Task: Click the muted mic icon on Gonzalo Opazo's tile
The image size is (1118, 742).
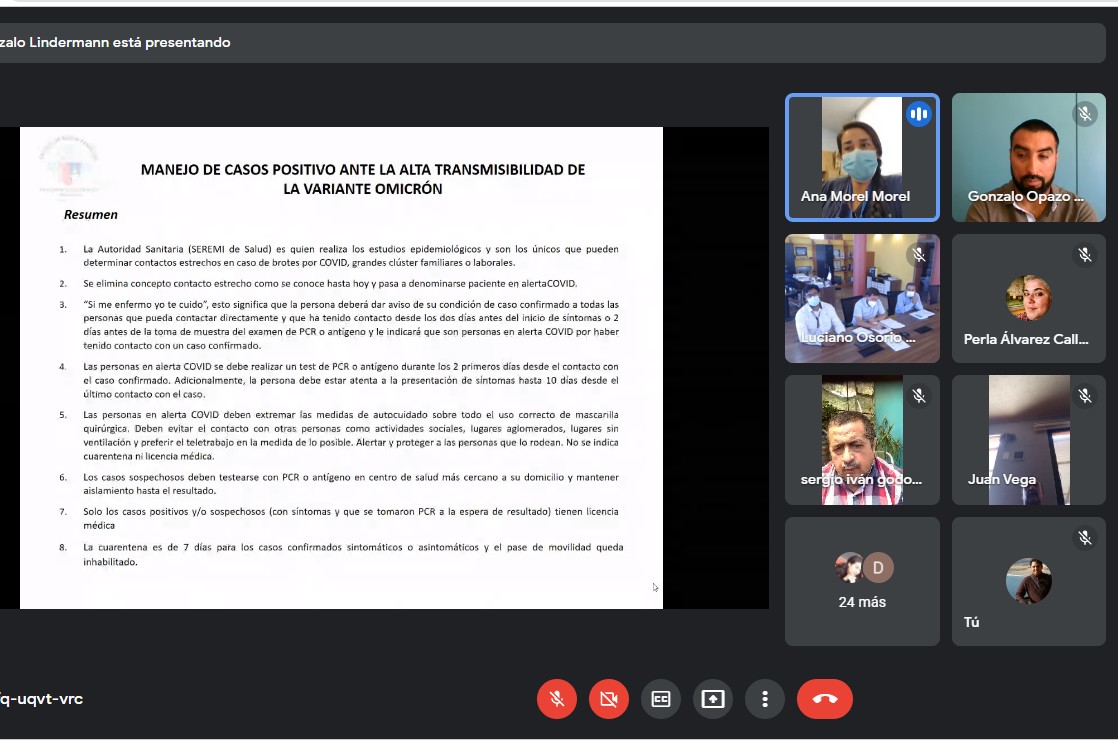Action: [x=1085, y=114]
